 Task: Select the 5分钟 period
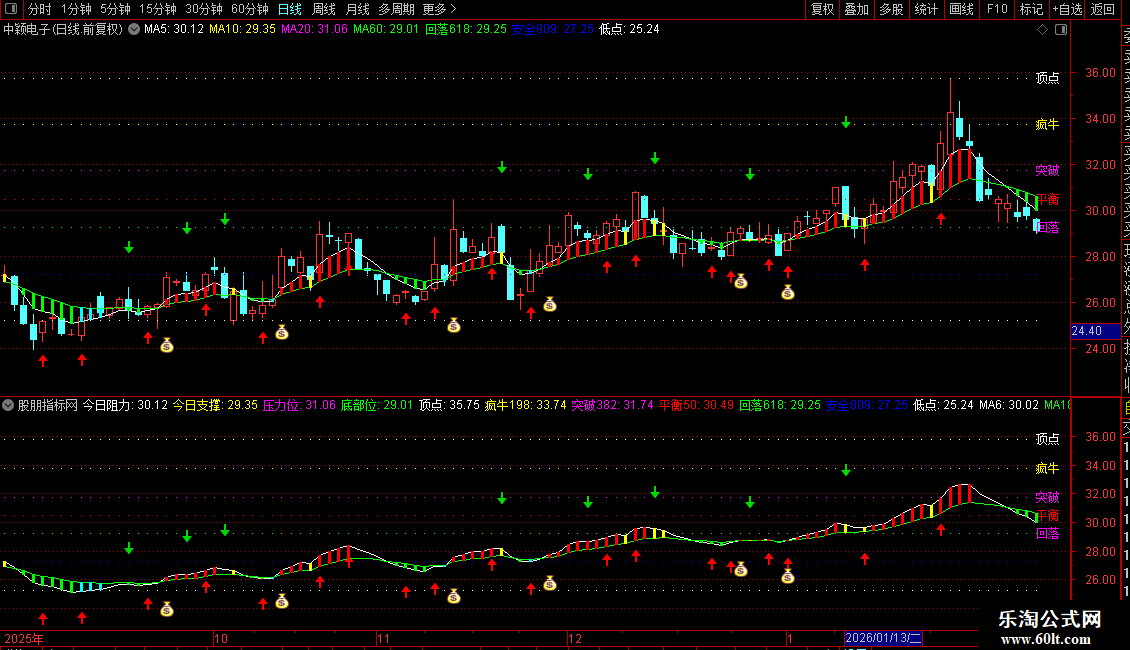coord(115,9)
